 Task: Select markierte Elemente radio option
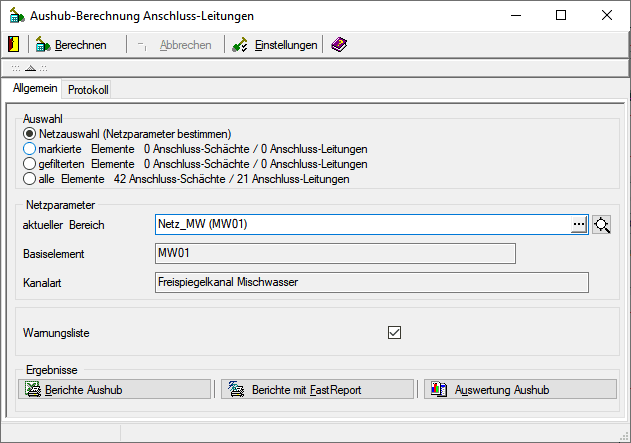30,149
